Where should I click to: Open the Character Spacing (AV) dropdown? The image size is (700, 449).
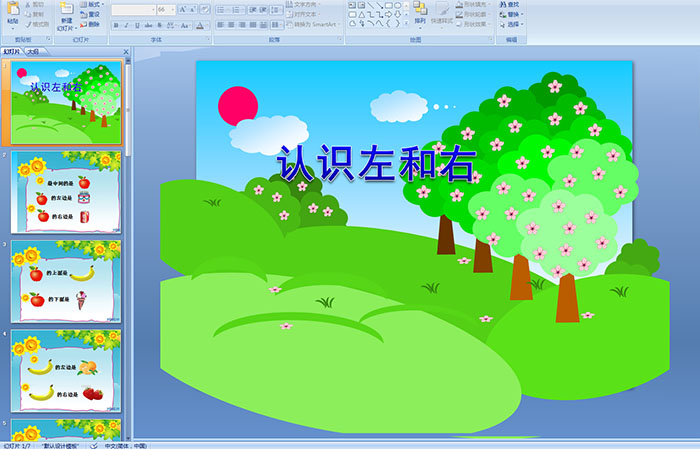[171, 25]
